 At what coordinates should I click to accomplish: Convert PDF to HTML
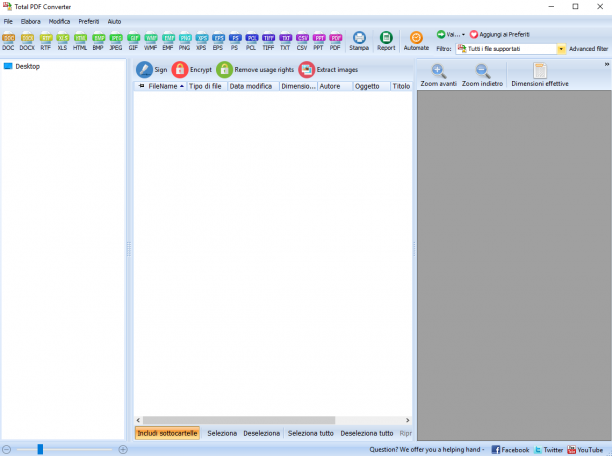[80, 41]
